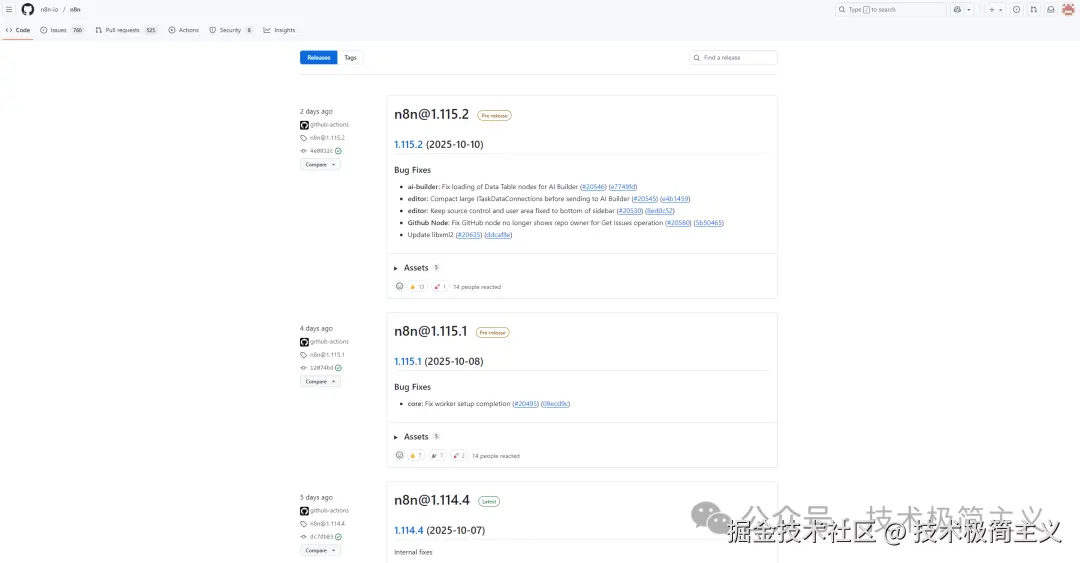Open the hamburger navigation menu

point(9,10)
